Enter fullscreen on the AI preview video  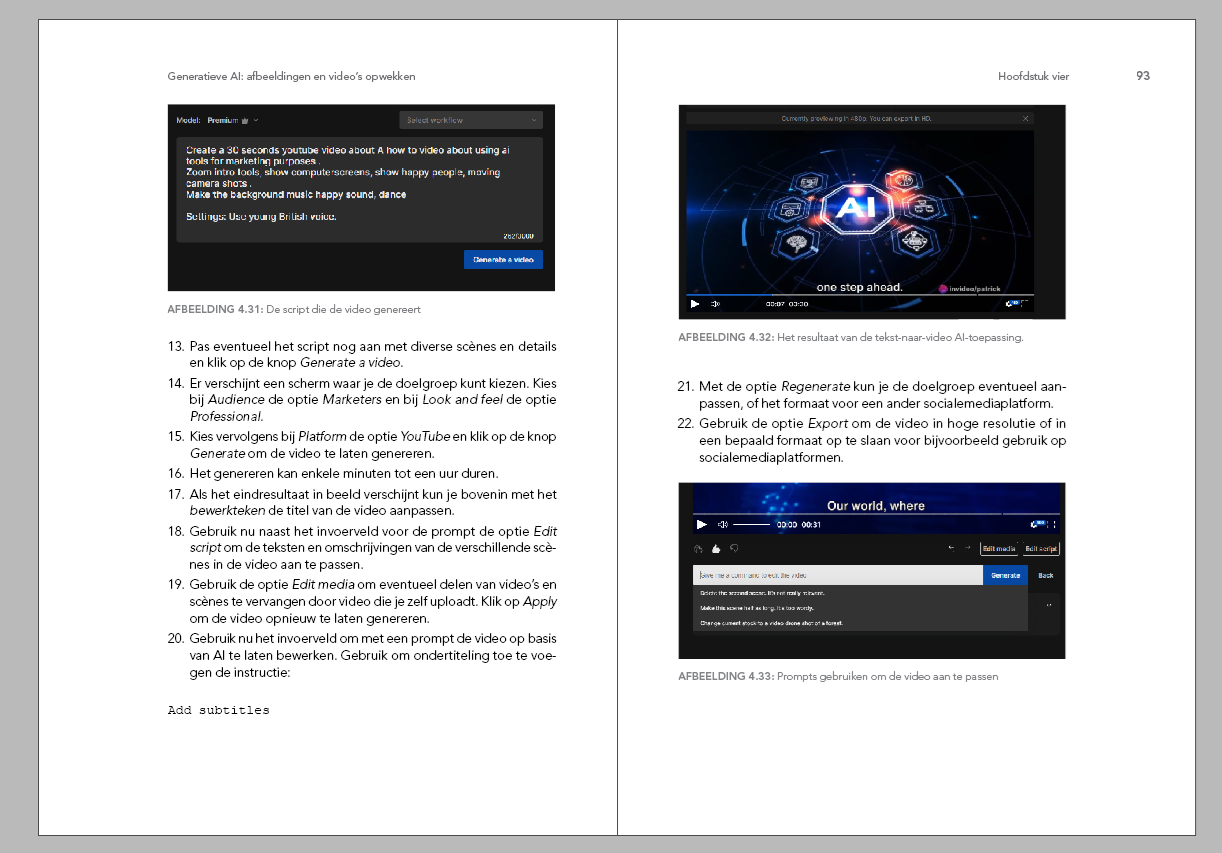[x=1028, y=303]
